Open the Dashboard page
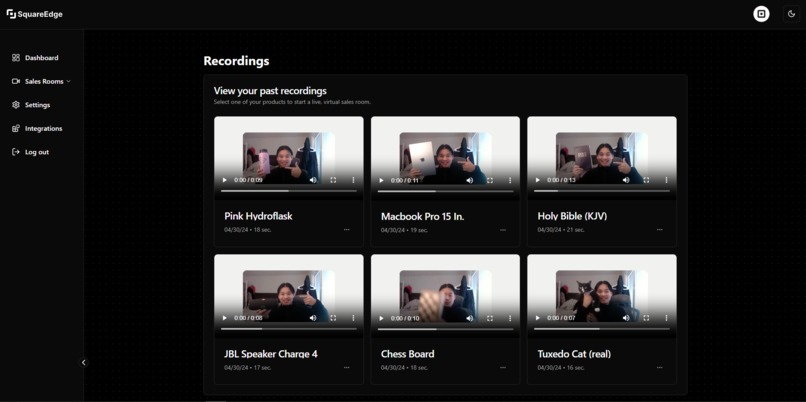The width and height of the screenshot is (806, 402). tap(35, 58)
